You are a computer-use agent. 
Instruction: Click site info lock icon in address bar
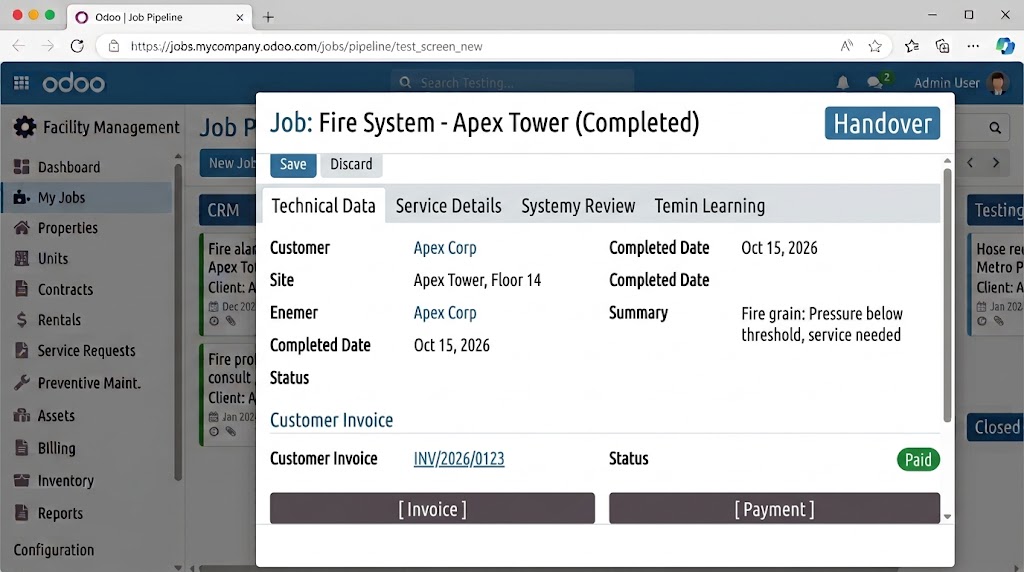[114, 46]
